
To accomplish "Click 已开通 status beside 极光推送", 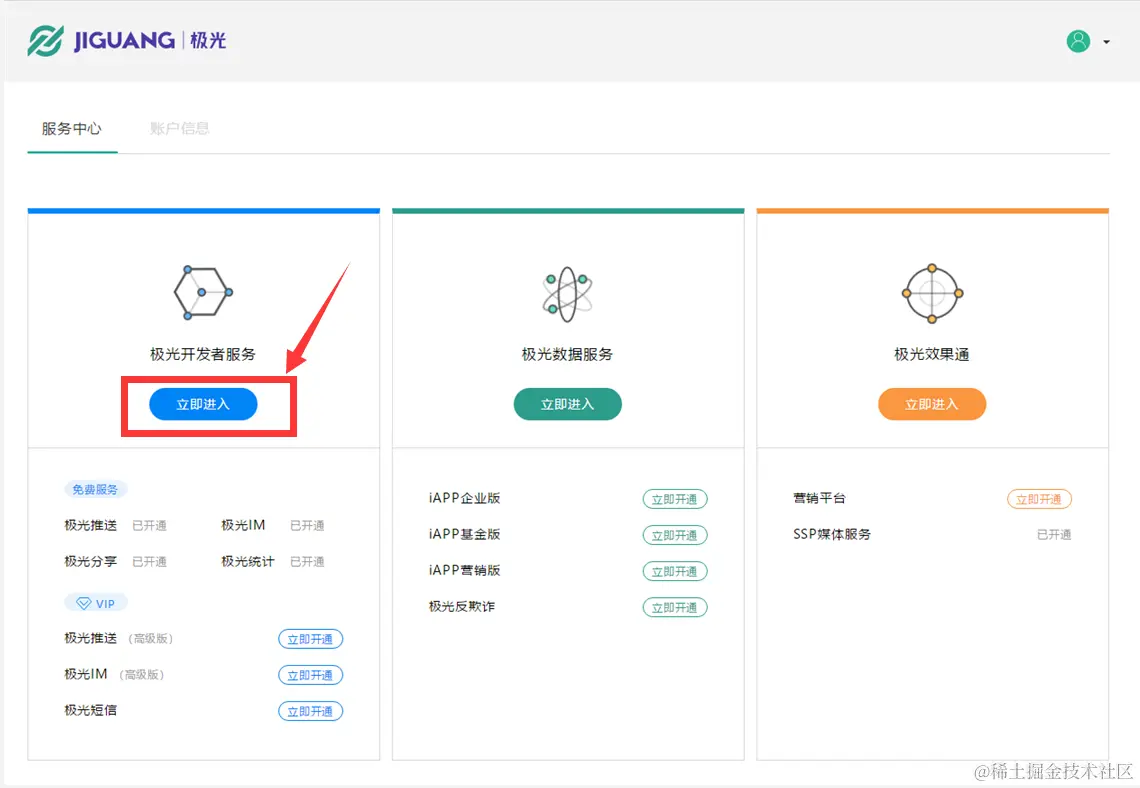I will point(150,526).
